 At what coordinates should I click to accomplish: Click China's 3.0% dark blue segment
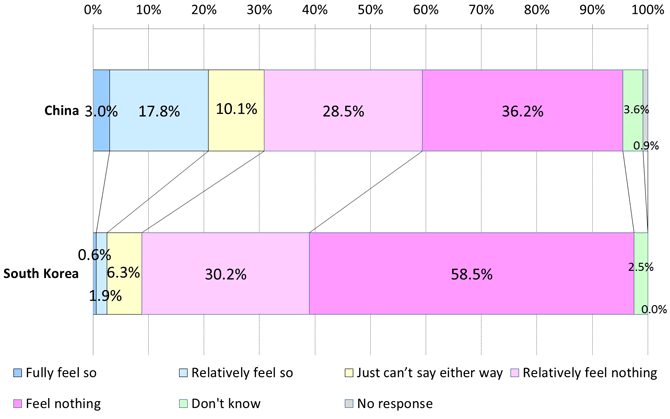point(101,111)
